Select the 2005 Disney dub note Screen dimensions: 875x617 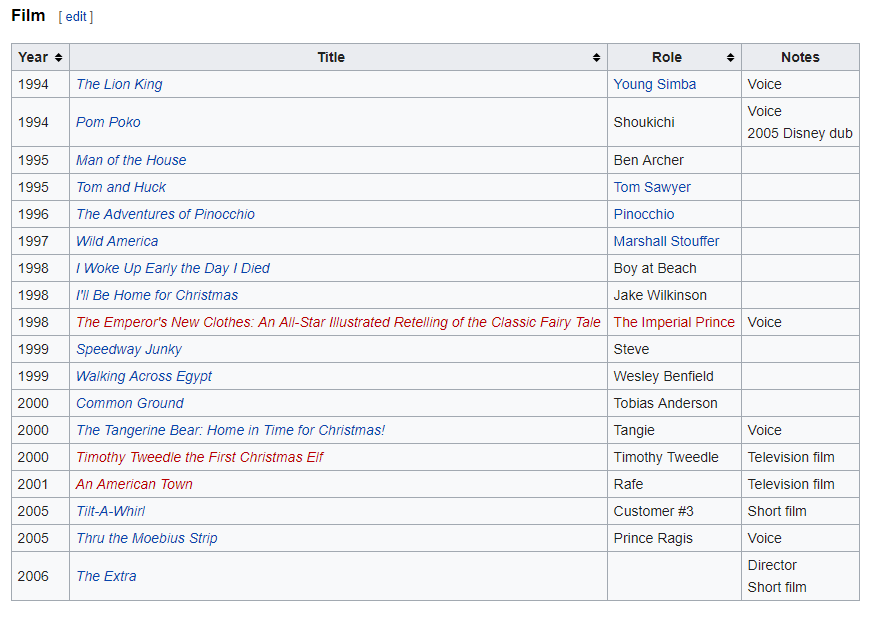click(x=800, y=133)
